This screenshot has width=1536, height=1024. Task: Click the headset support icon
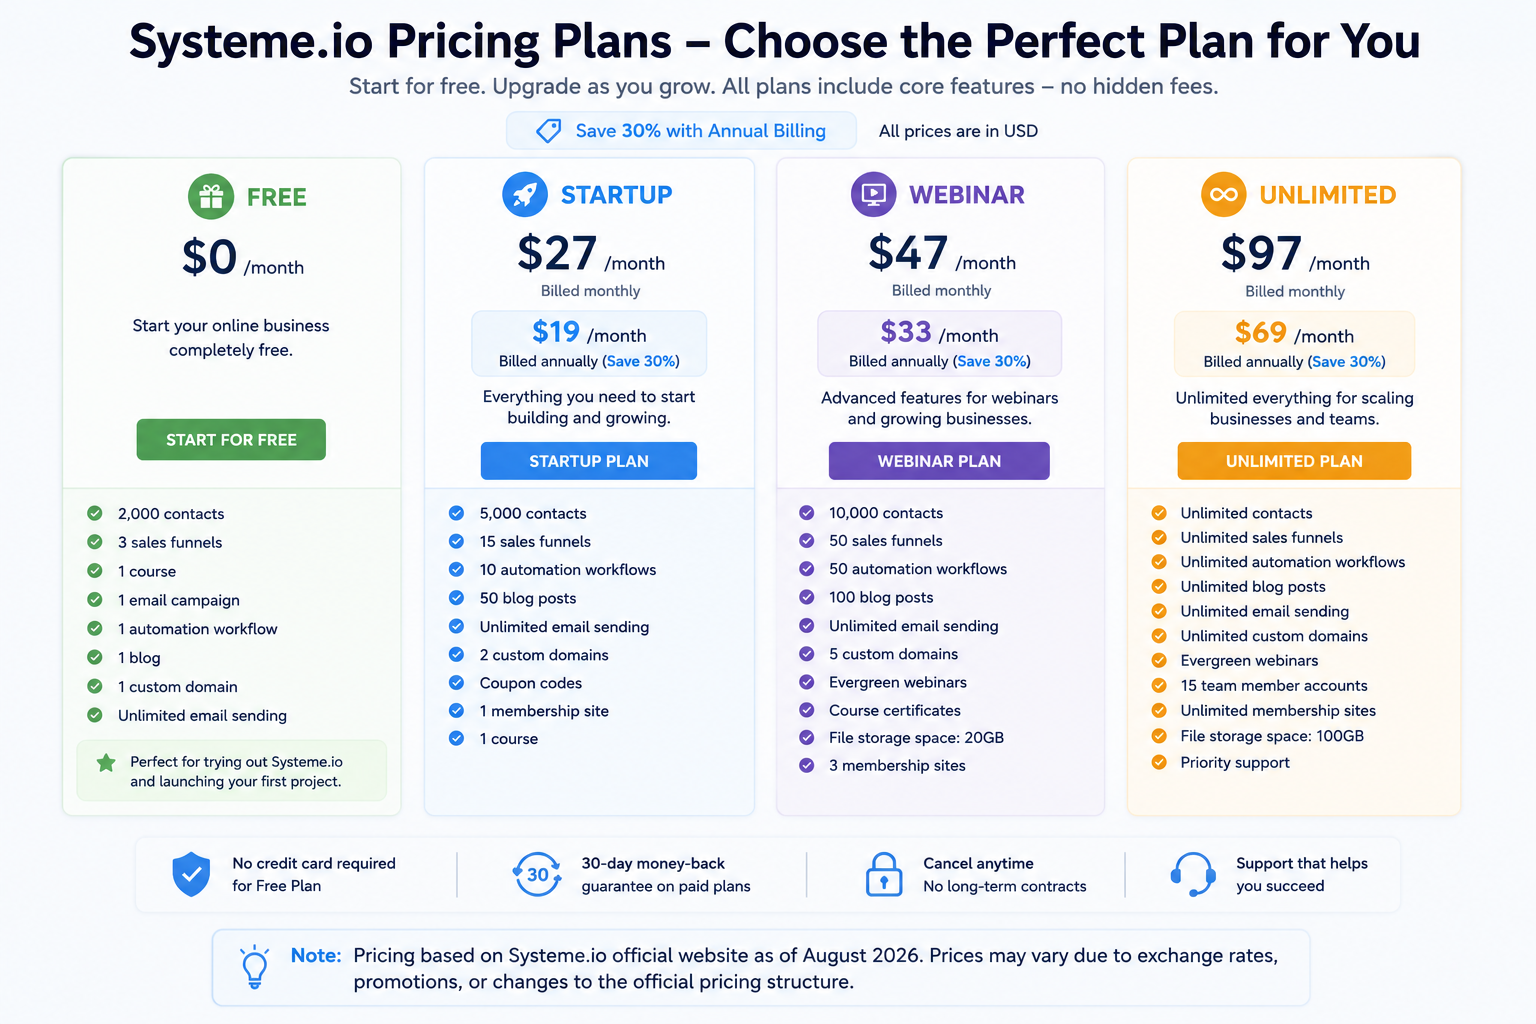tap(1193, 874)
